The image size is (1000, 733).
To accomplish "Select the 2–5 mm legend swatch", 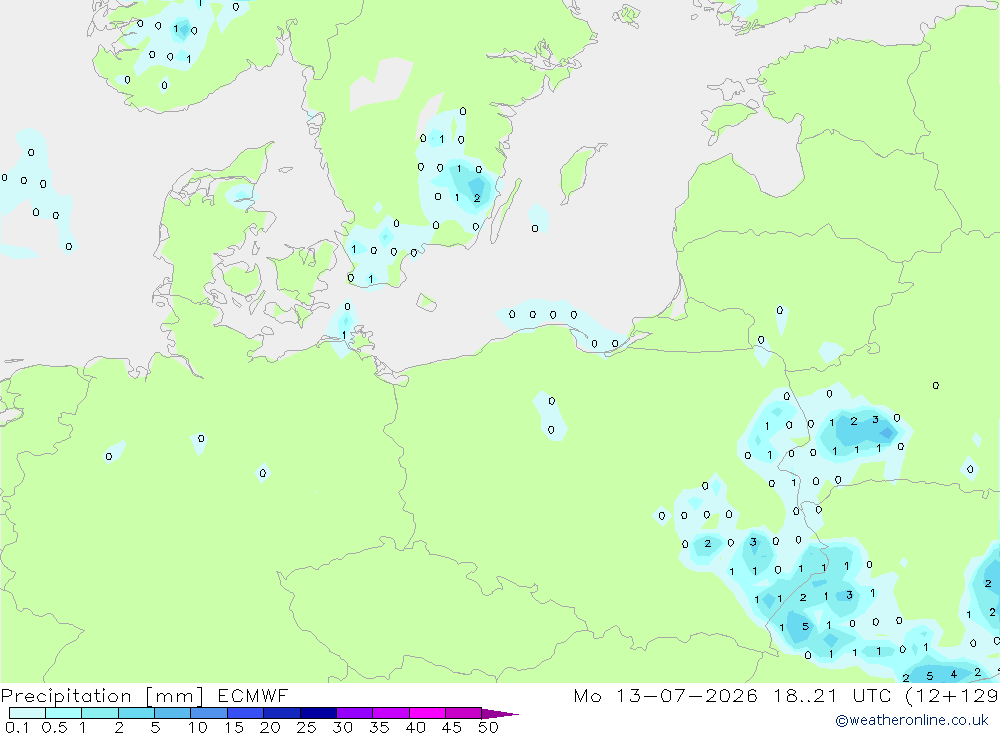I will [x=136, y=713].
